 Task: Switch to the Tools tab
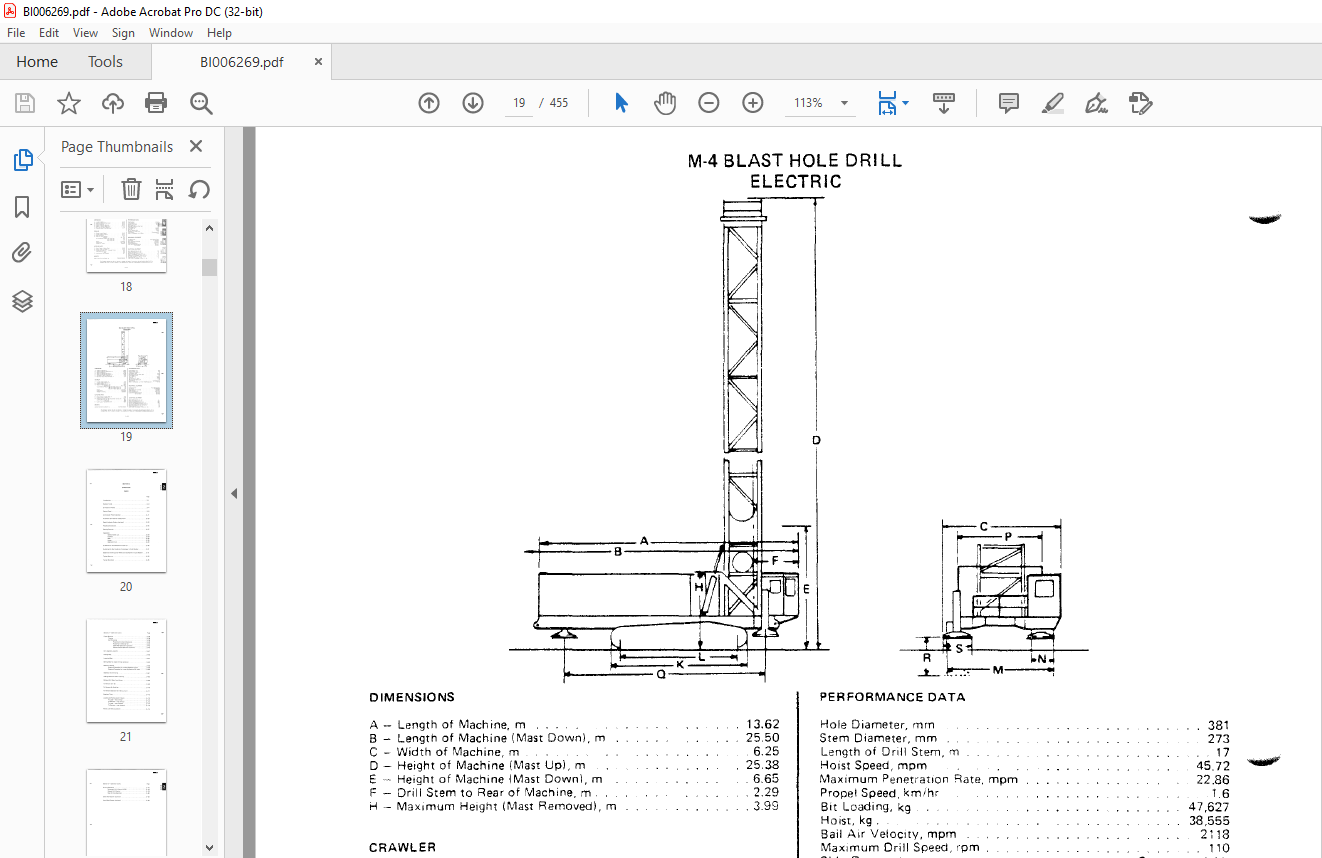pyautogui.click(x=105, y=62)
